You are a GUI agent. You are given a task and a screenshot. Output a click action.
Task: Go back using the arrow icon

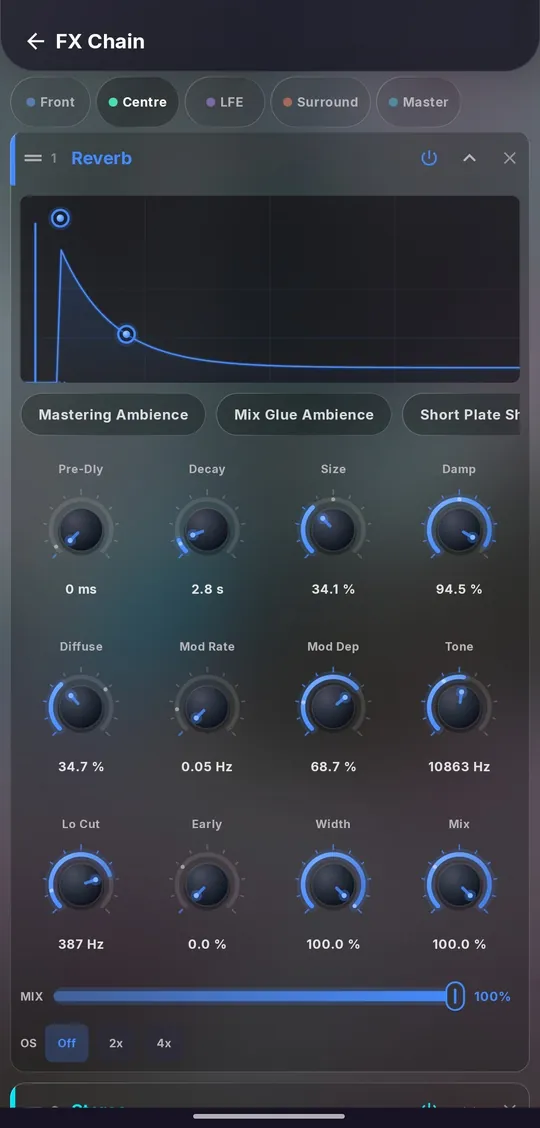(35, 42)
